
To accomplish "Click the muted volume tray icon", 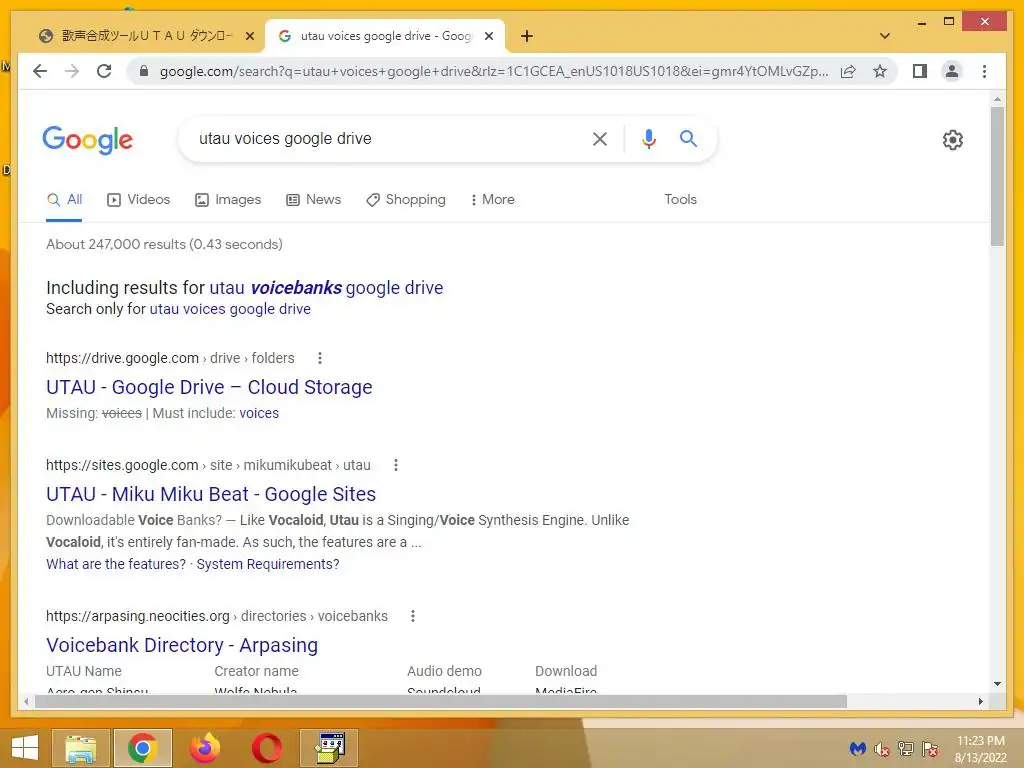I will click(x=882, y=748).
